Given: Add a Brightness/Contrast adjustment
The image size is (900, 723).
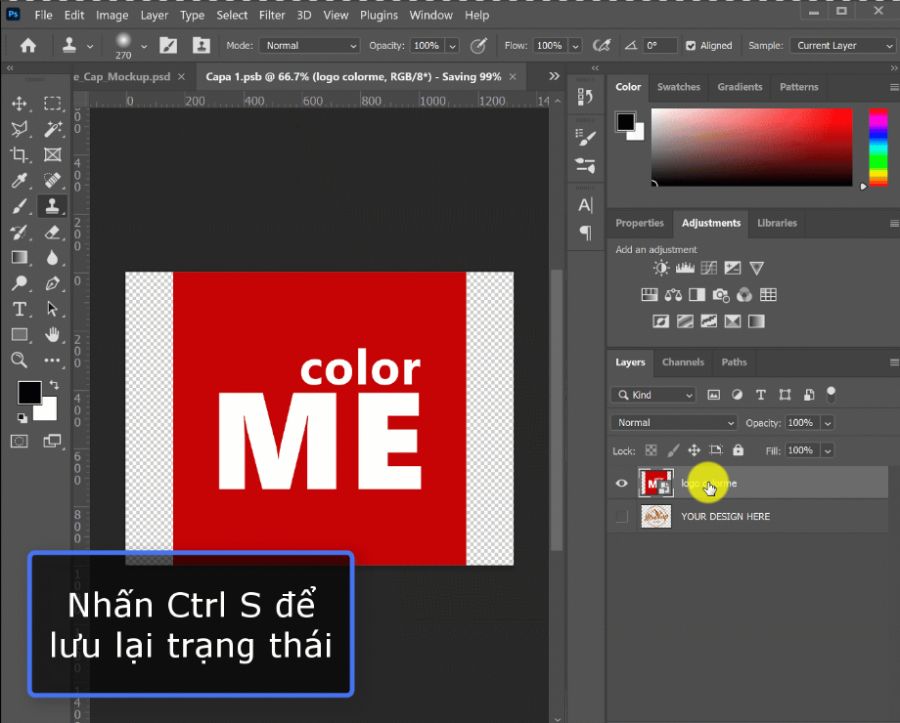Looking at the screenshot, I should point(661,268).
